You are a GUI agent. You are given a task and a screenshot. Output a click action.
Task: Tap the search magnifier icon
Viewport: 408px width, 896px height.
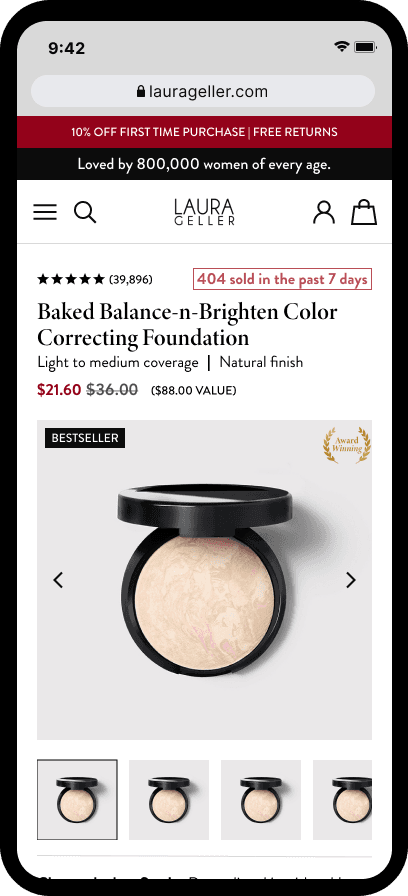[x=85, y=212]
